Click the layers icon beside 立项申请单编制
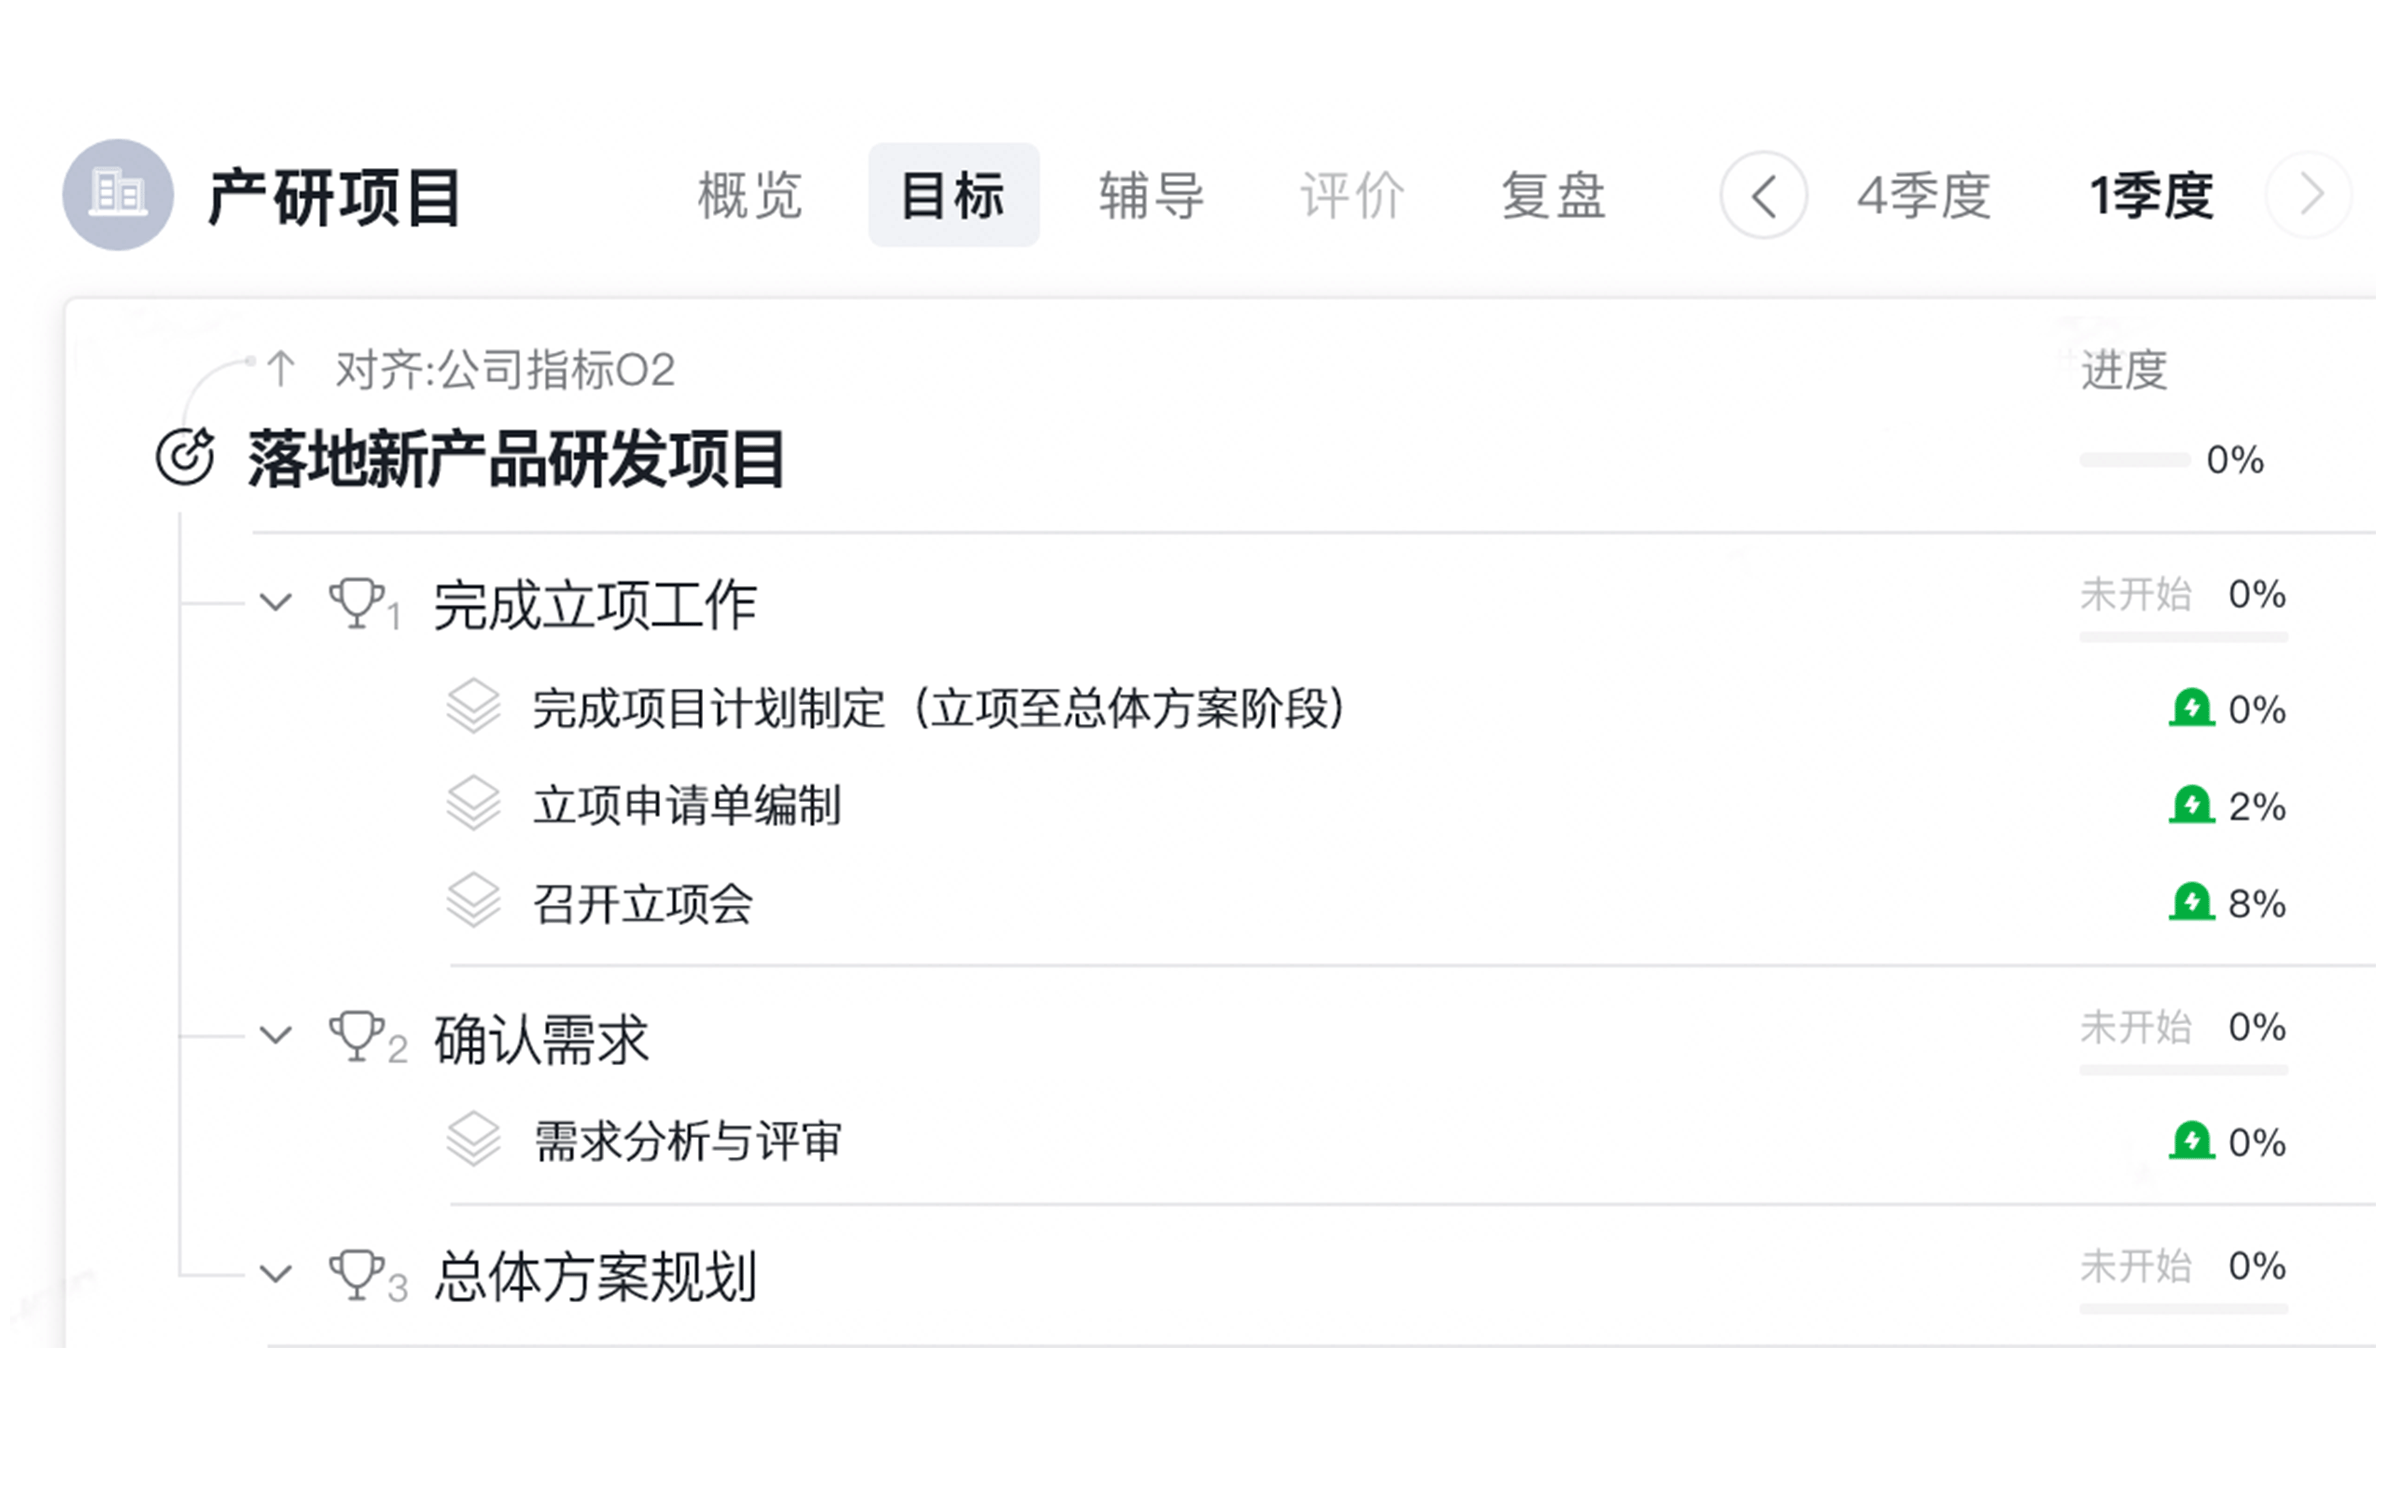The width and height of the screenshot is (2400, 1500). click(473, 804)
